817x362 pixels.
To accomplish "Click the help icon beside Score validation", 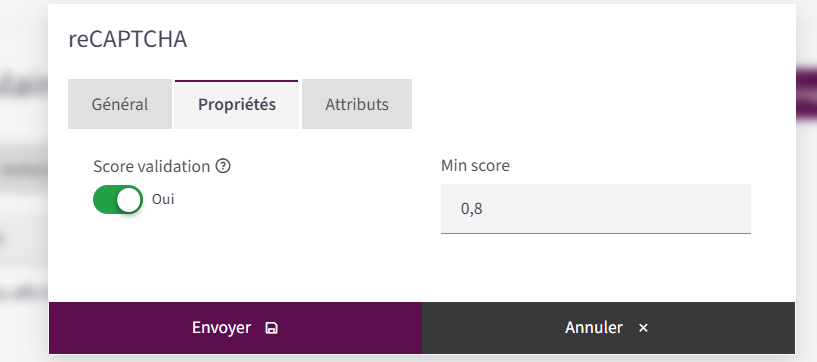I will (x=223, y=167).
